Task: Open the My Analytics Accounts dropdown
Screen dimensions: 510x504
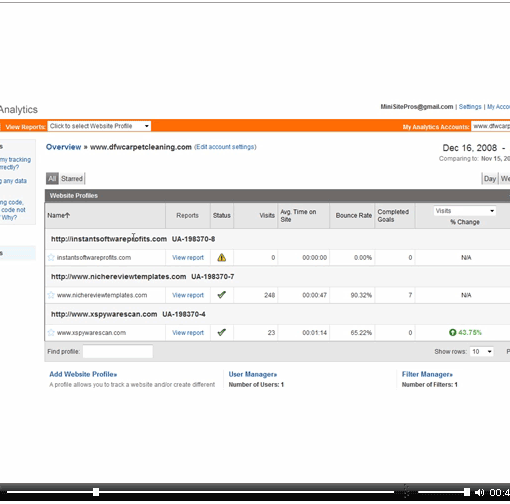Action: pyautogui.click(x=490, y=126)
